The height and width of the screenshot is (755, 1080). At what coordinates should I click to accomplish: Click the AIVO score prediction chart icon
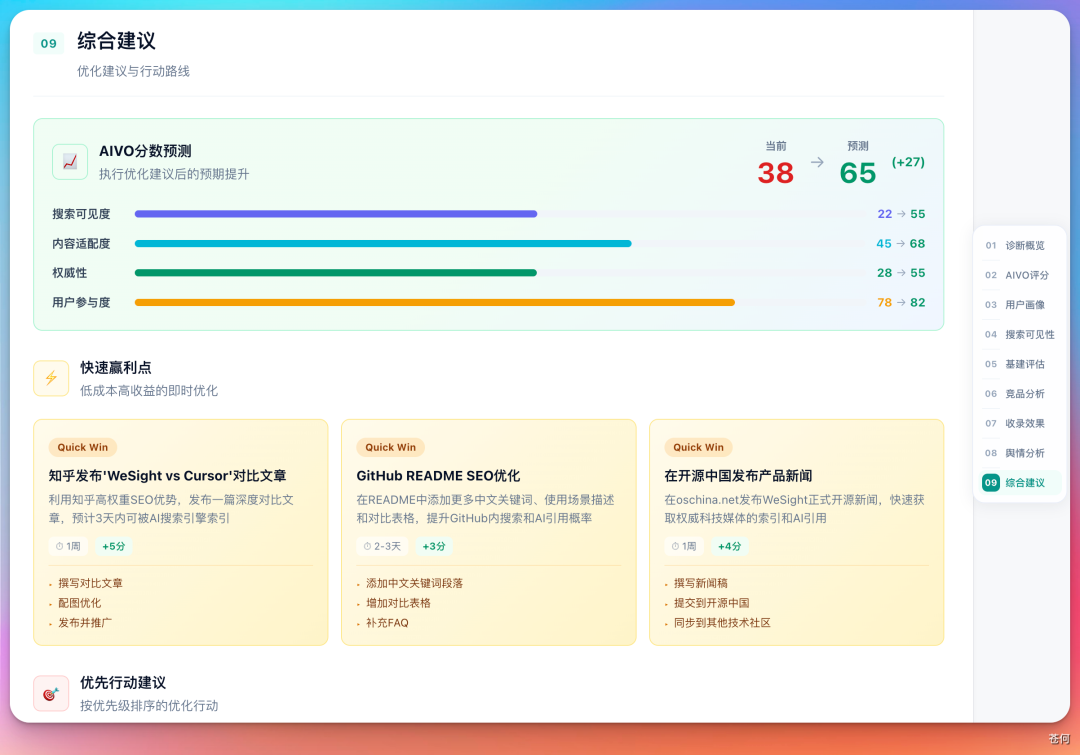(x=70, y=162)
